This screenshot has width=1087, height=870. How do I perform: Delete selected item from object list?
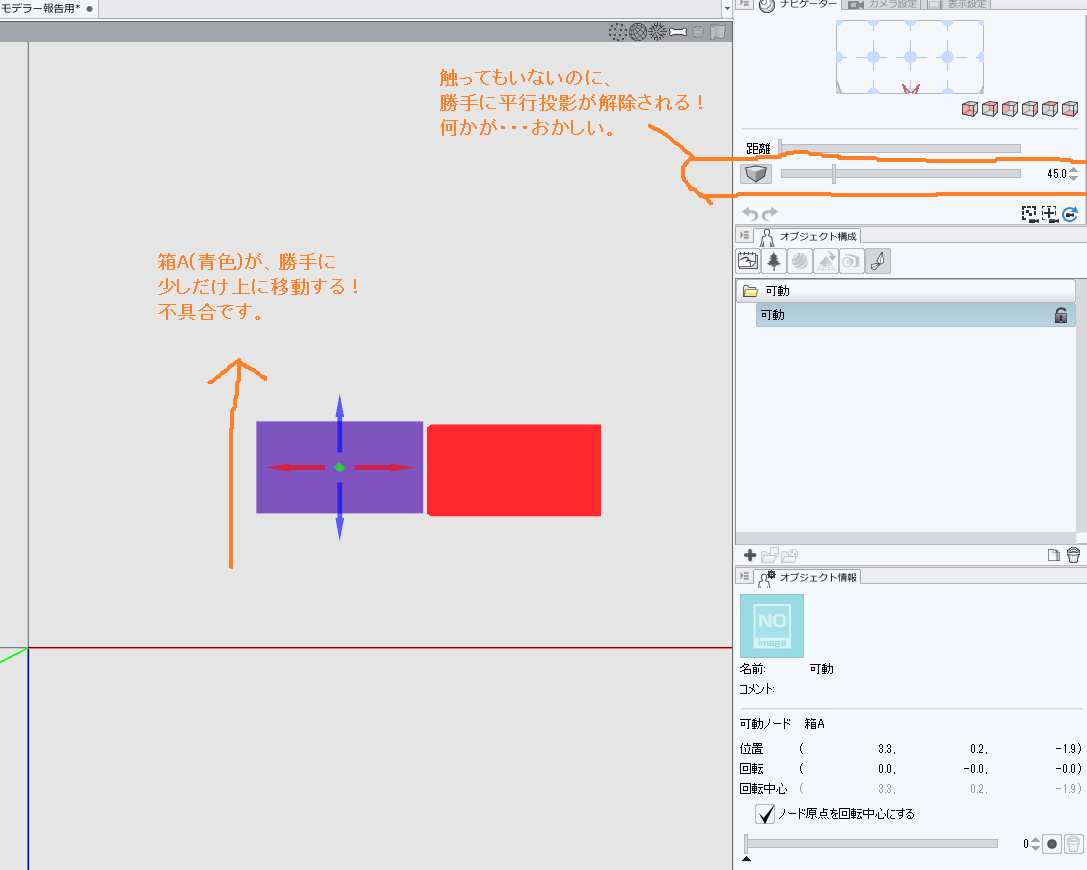[1073, 555]
